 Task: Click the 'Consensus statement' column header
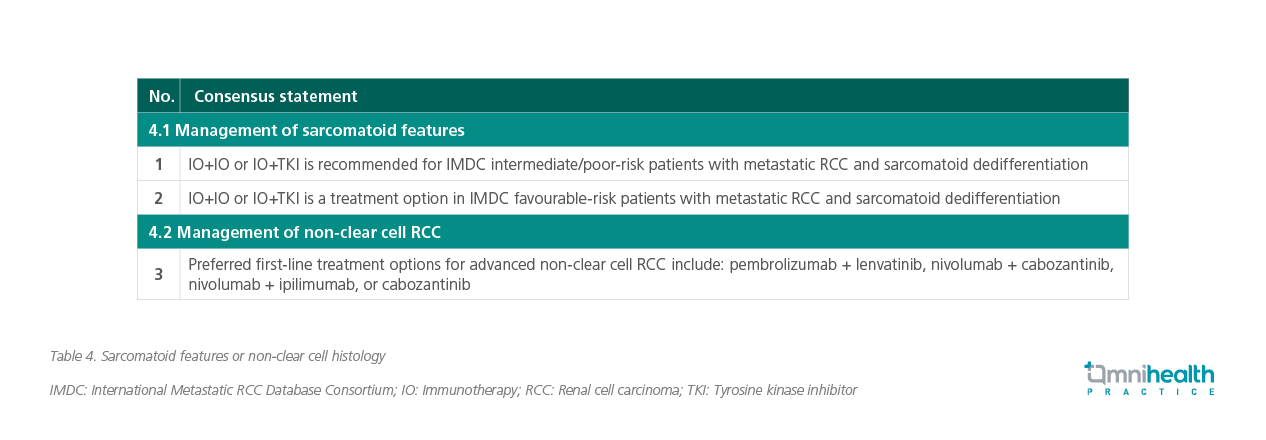click(275, 96)
